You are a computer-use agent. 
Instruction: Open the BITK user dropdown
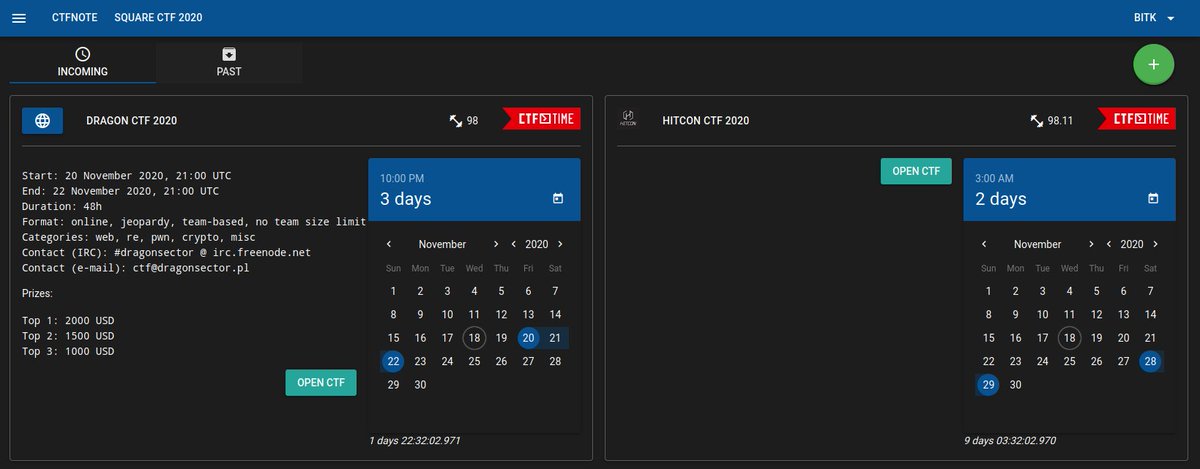click(1153, 18)
